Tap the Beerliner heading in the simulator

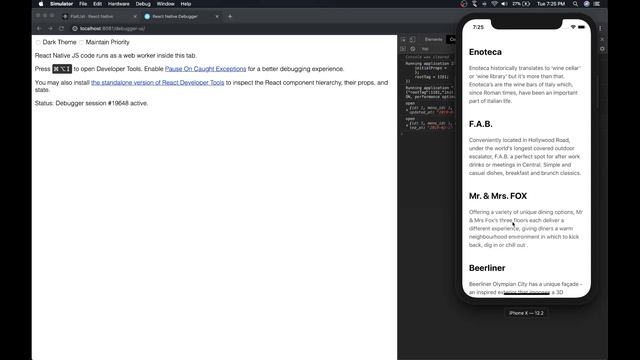pyautogui.click(x=487, y=268)
